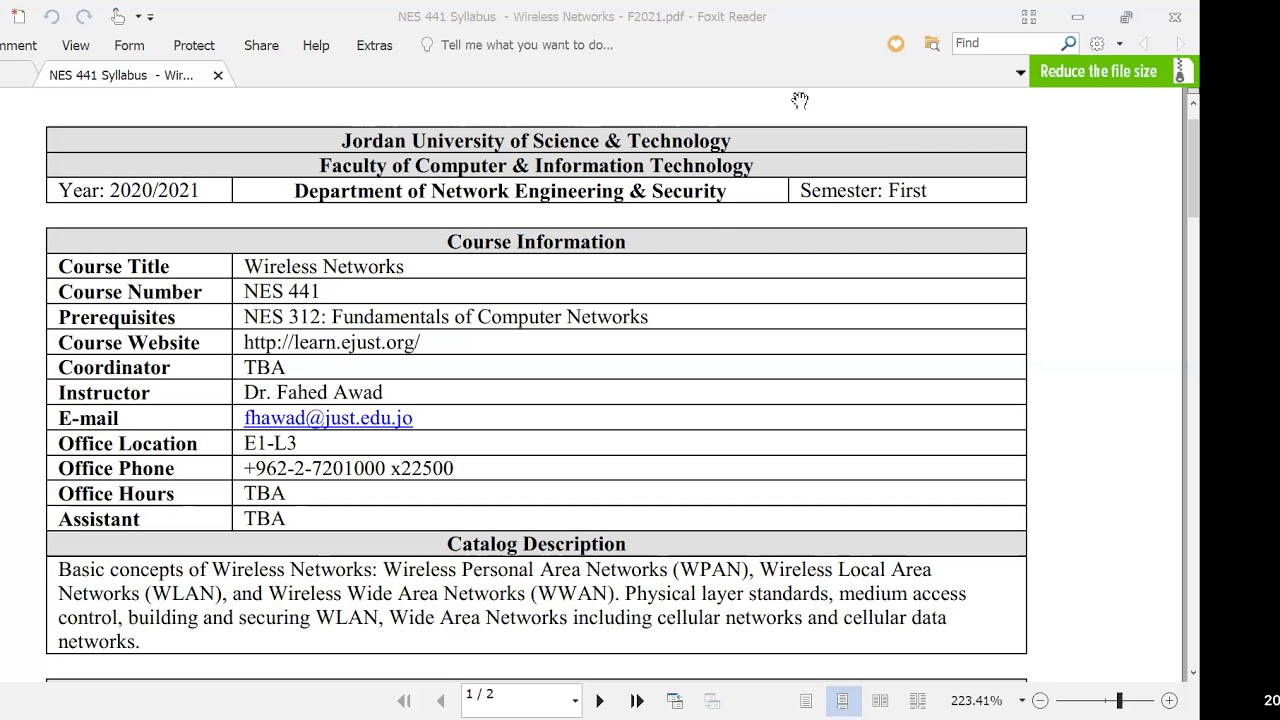Open the Protect ribbon tab

coord(194,45)
